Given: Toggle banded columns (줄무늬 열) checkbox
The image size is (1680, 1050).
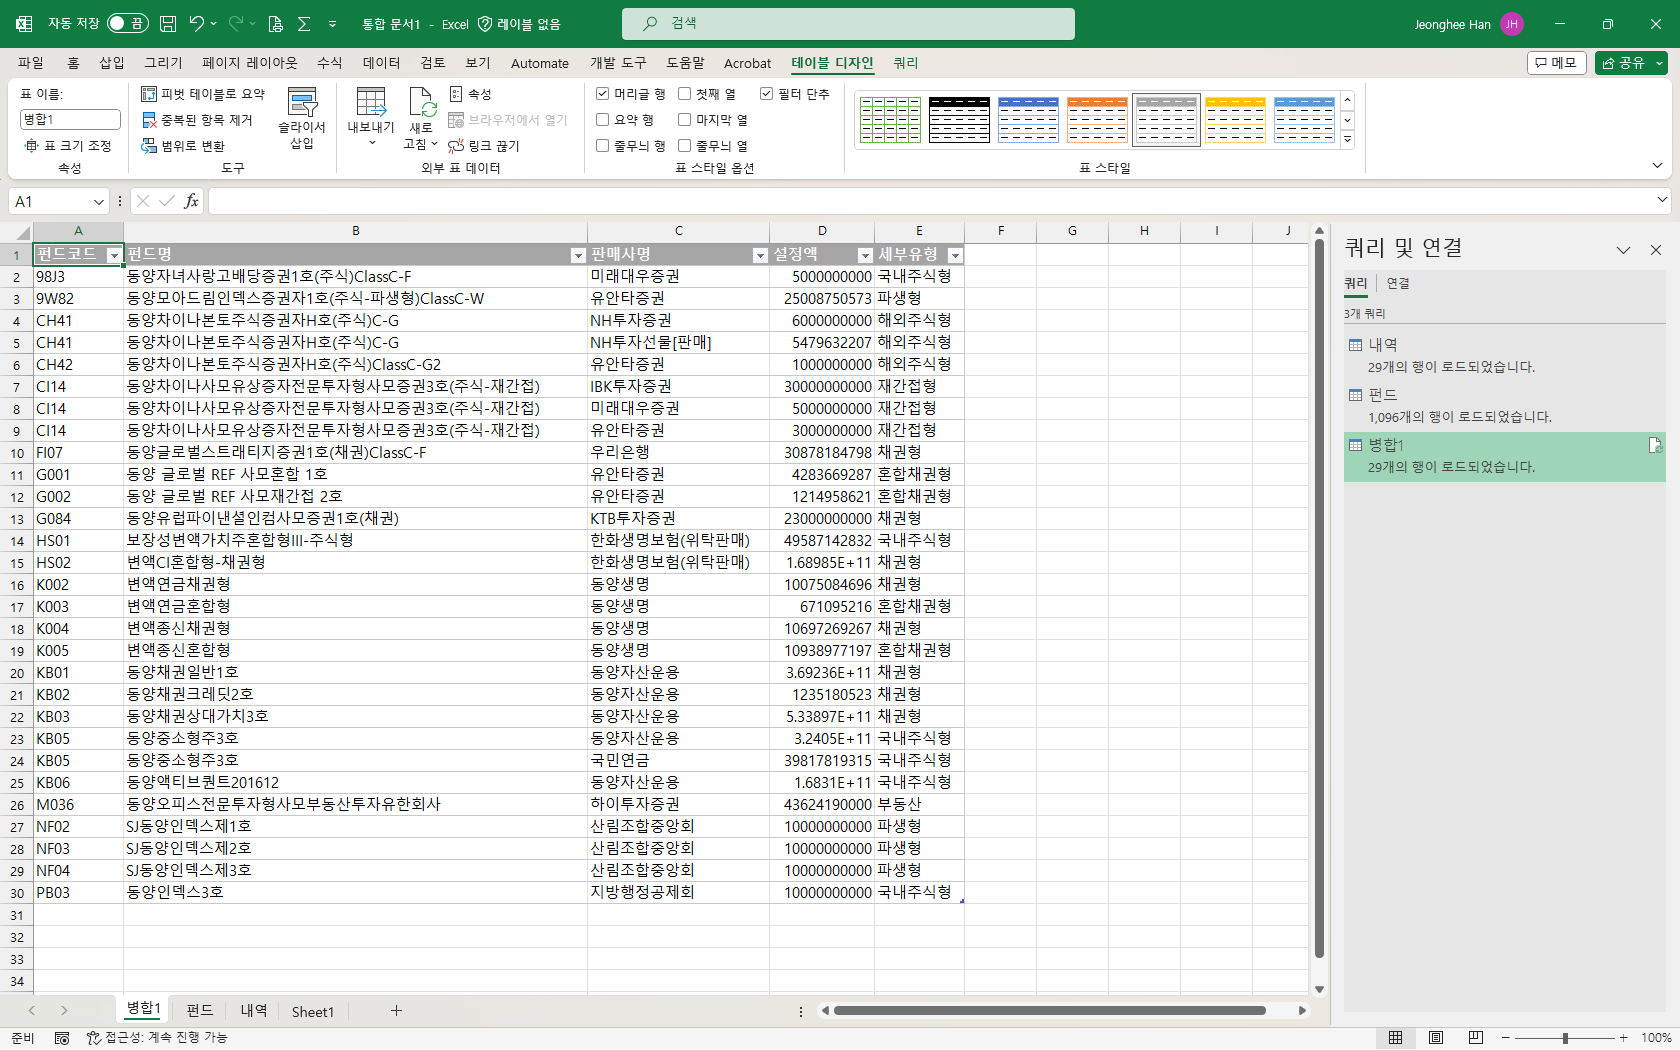Looking at the screenshot, I should (x=685, y=146).
